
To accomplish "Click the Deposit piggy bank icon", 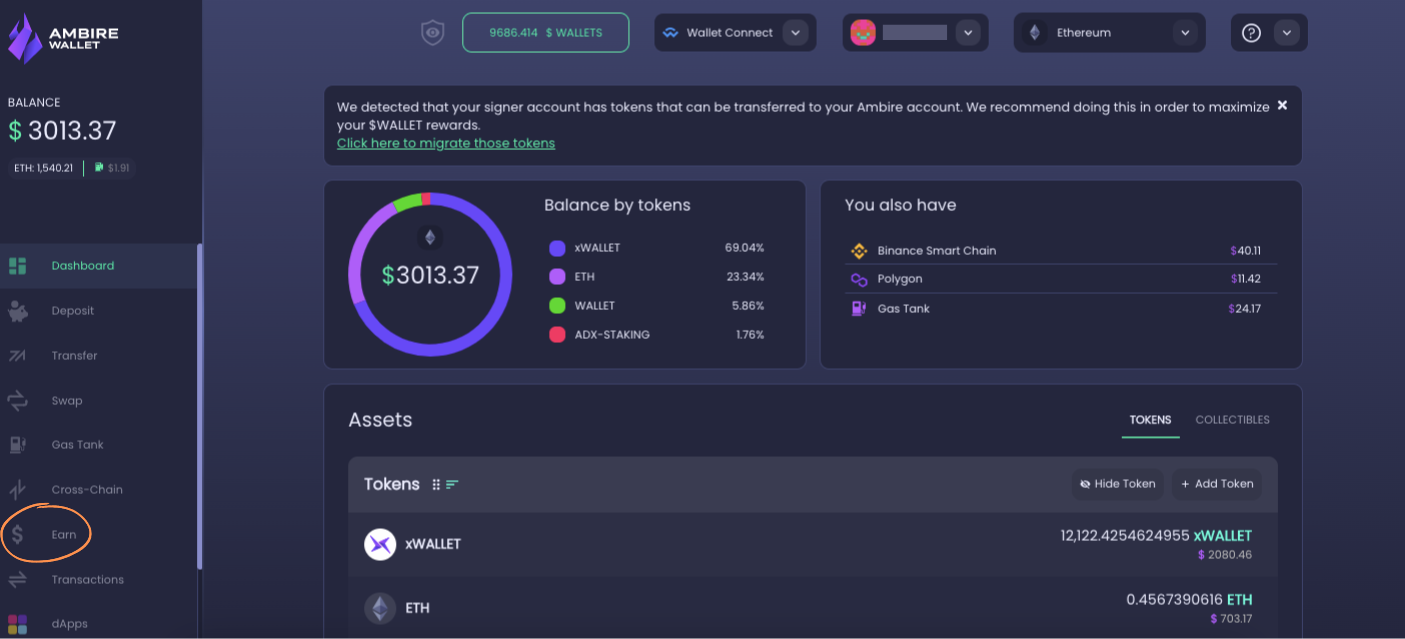I will click(x=18, y=311).
